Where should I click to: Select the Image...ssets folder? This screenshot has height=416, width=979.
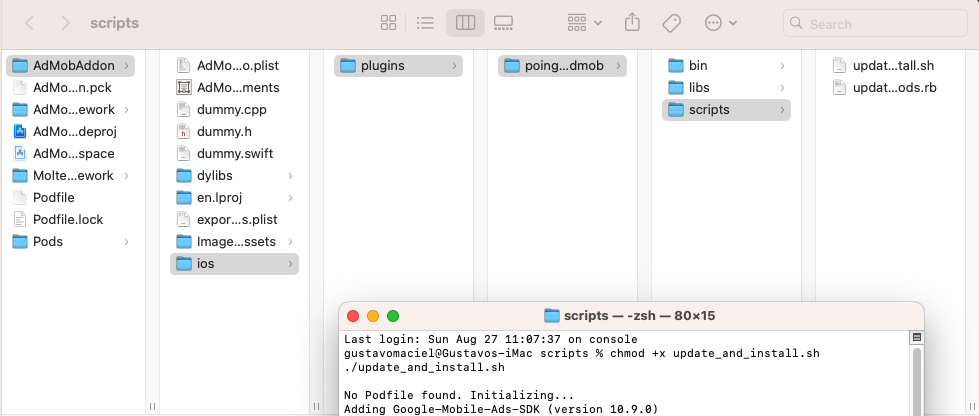coord(235,241)
